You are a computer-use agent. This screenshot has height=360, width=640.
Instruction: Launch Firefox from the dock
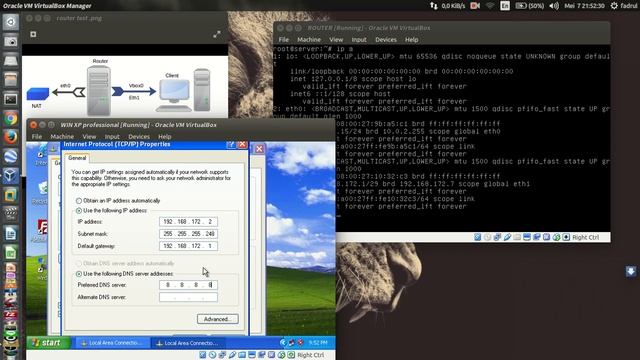click(11, 137)
